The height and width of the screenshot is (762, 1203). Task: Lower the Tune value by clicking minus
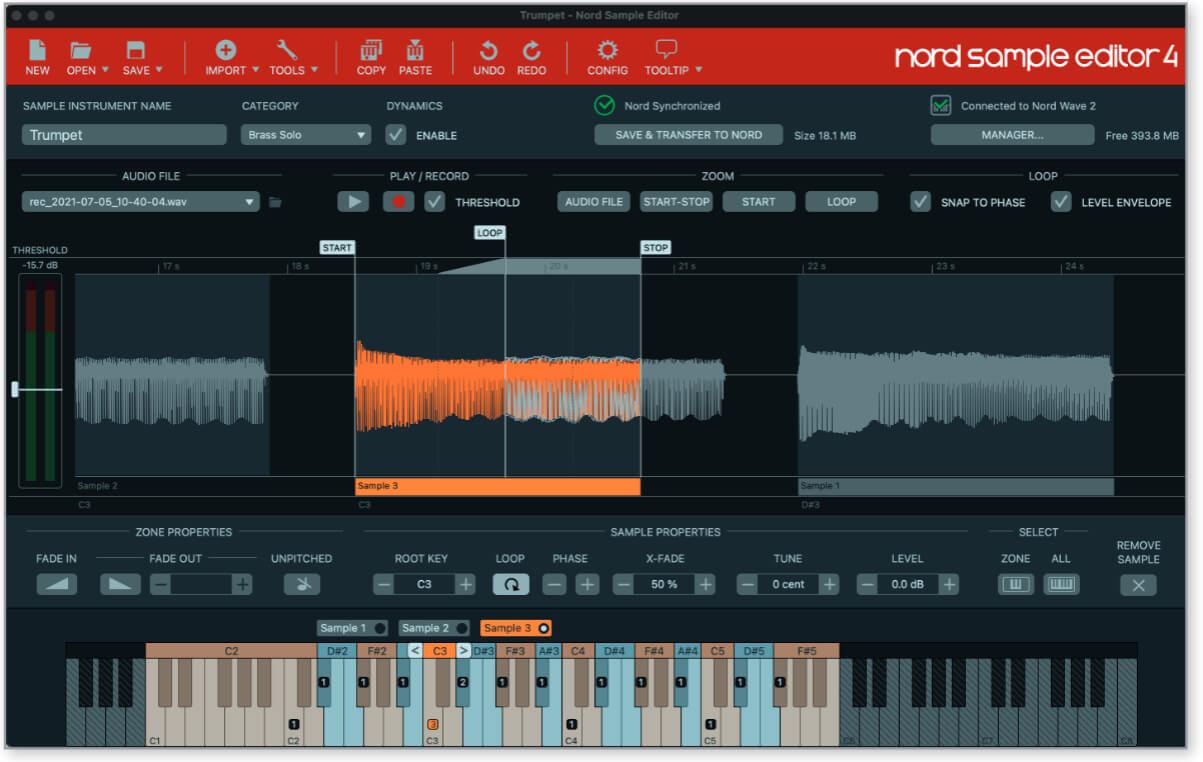pyautogui.click(x=747, y=585)
